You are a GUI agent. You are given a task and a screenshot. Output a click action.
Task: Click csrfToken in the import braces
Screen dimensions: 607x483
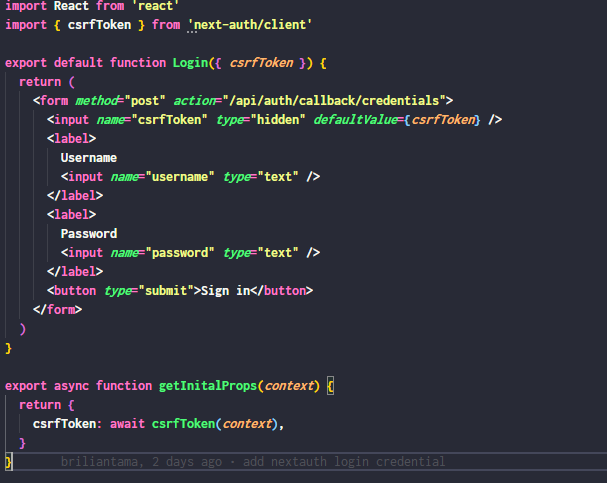[x=99, y=25]
